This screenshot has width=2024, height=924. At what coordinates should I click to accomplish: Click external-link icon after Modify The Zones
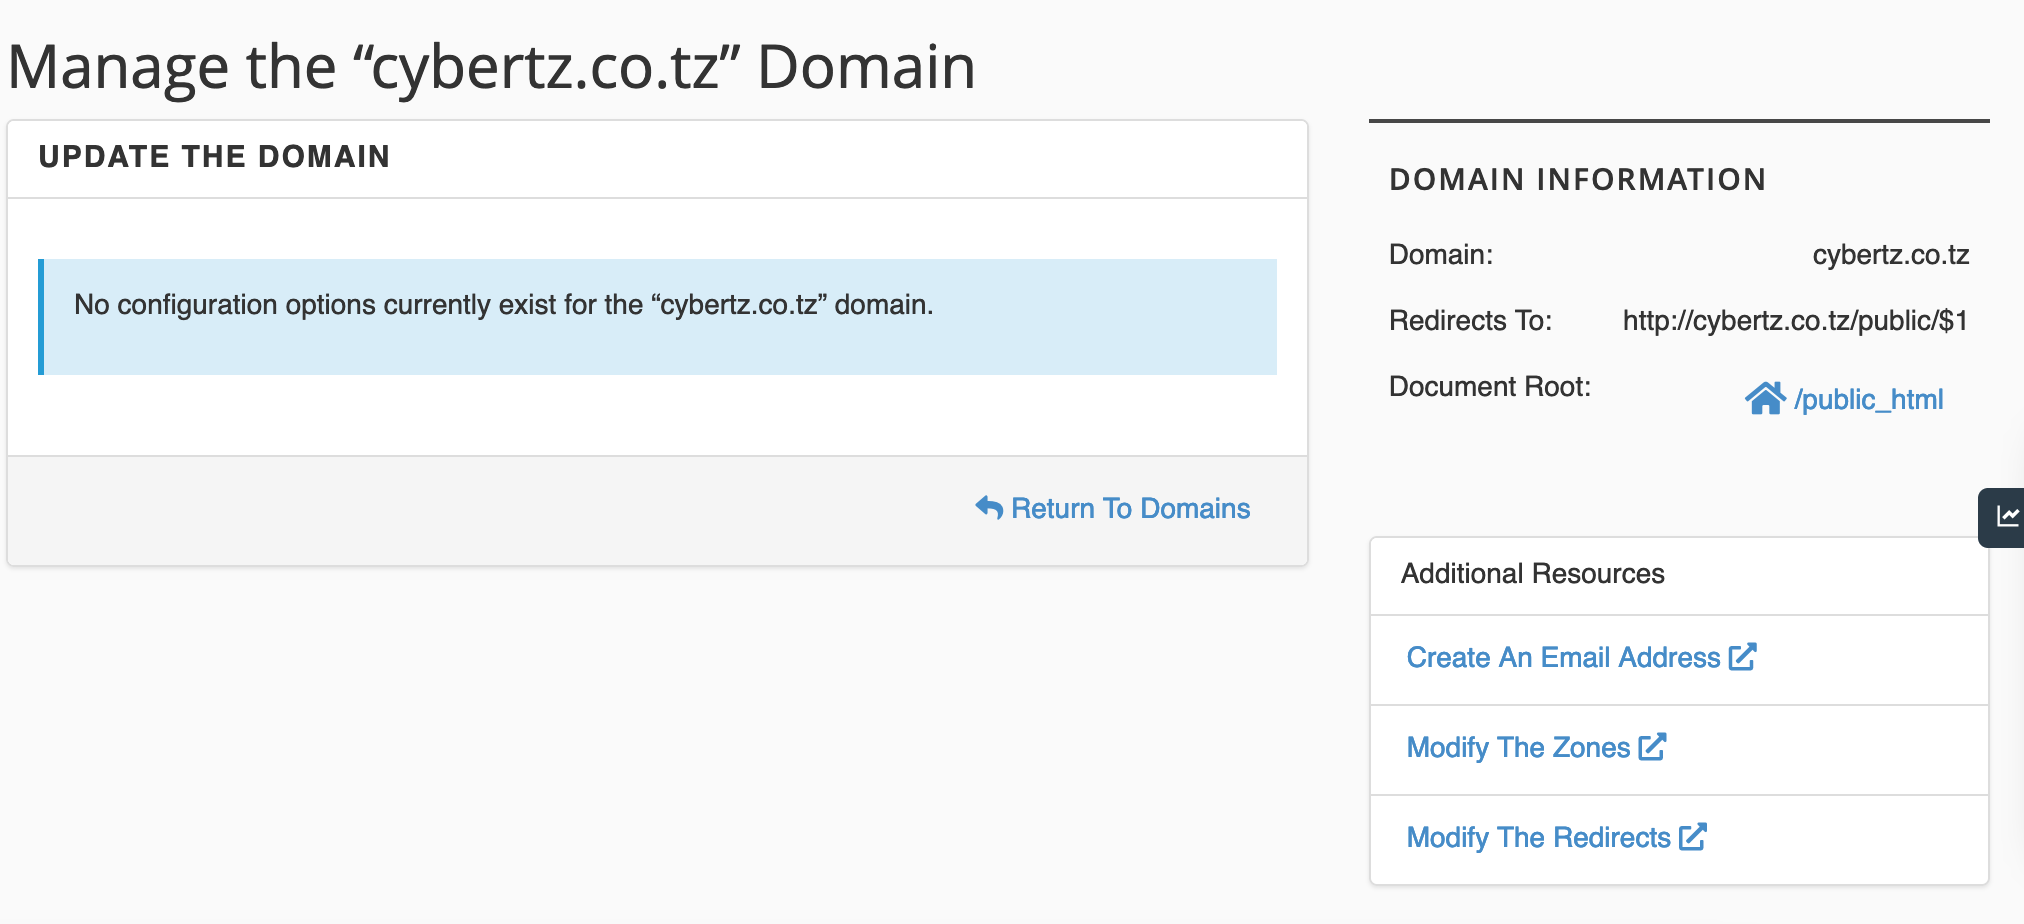[x=1652, y=747]
